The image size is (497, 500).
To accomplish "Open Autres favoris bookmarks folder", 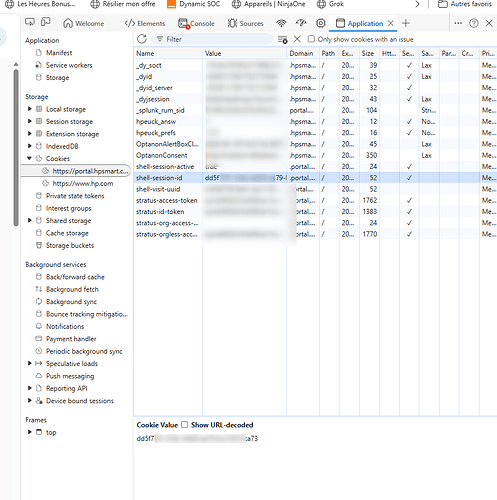I will point(465,4).
